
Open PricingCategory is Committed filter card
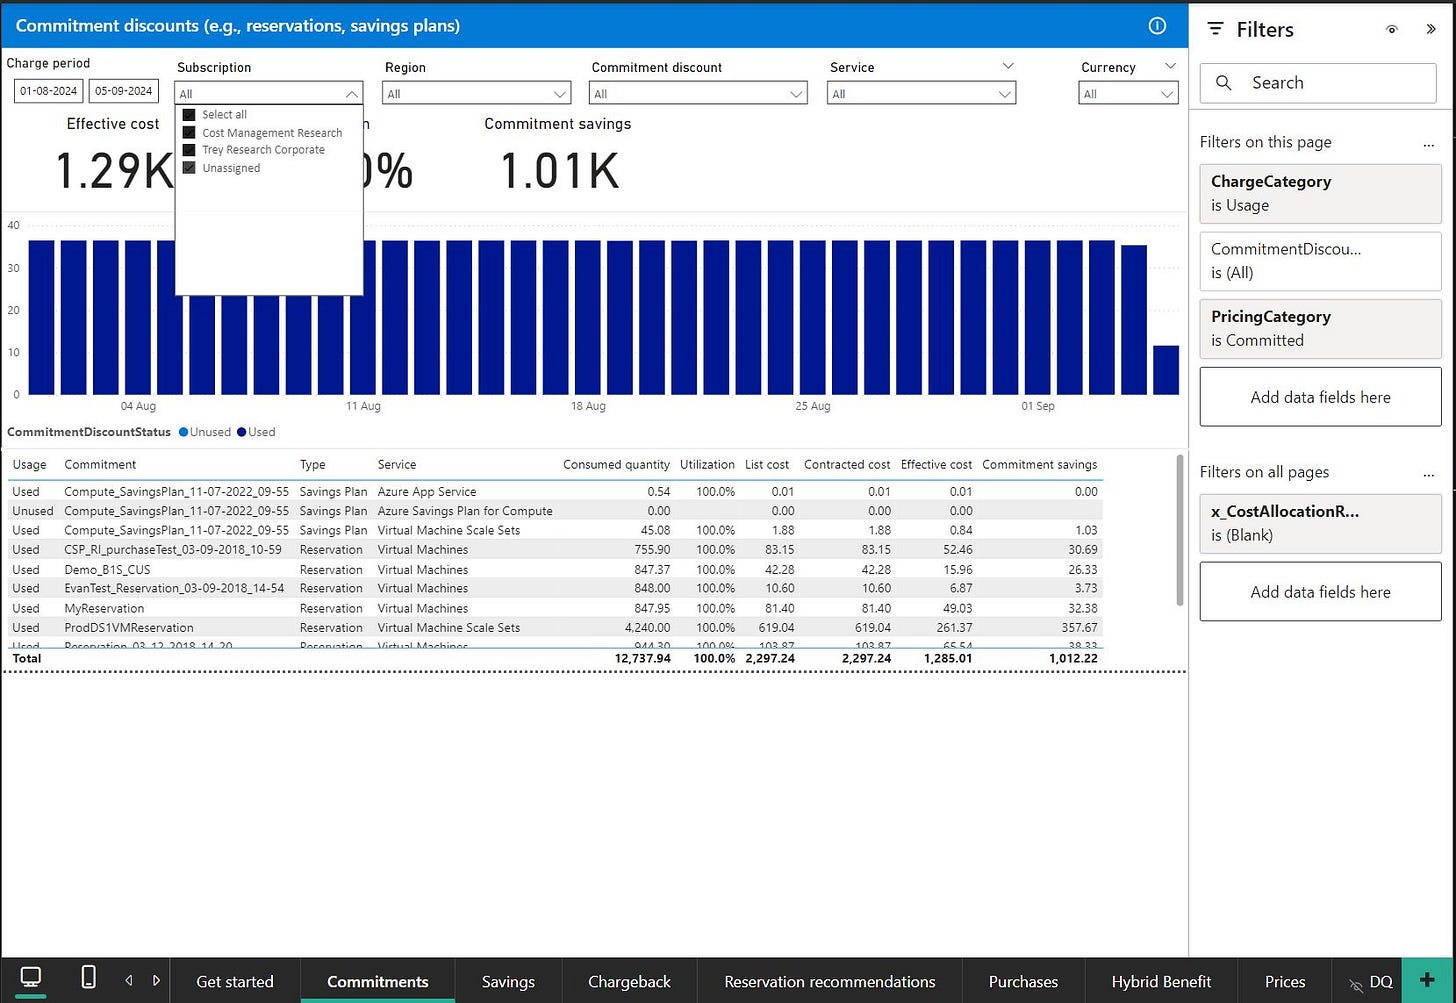1320,328
